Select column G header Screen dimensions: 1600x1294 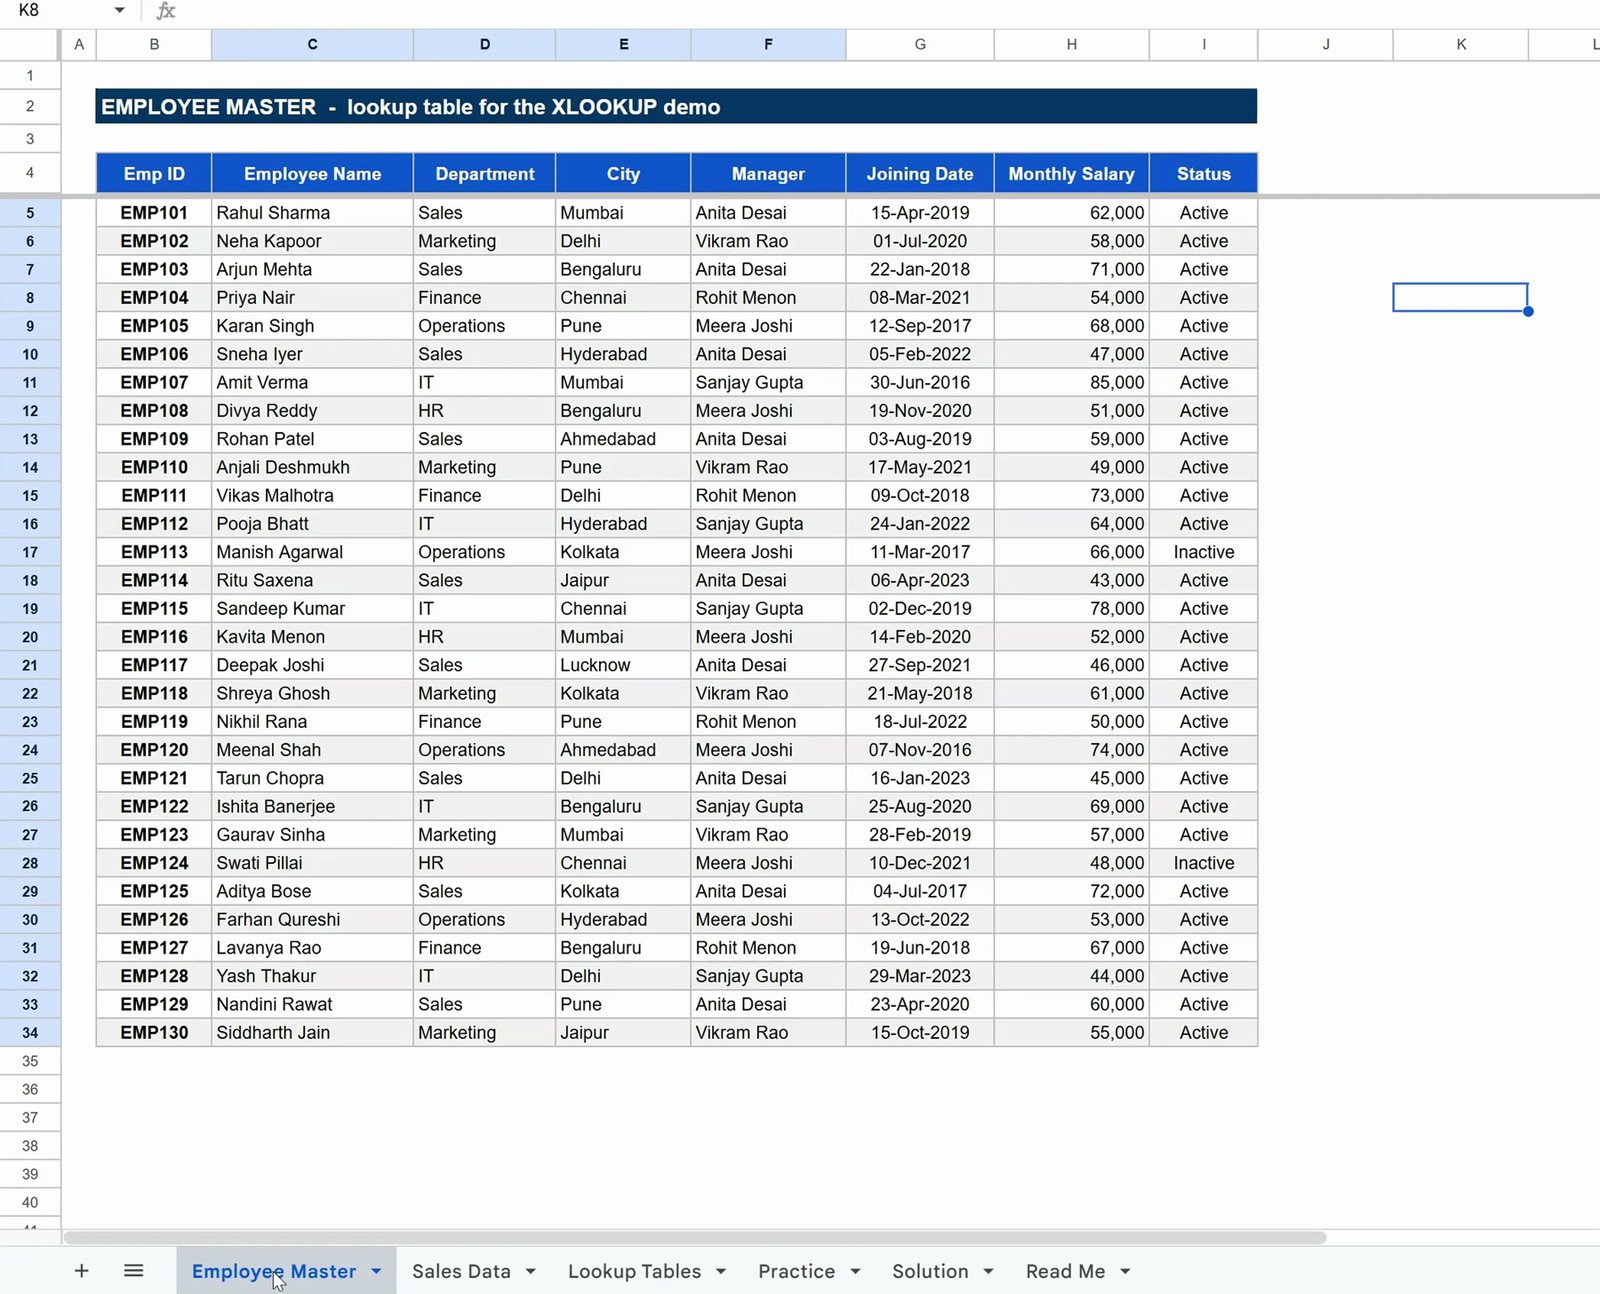pyautogui.click(x=920, y=44)
